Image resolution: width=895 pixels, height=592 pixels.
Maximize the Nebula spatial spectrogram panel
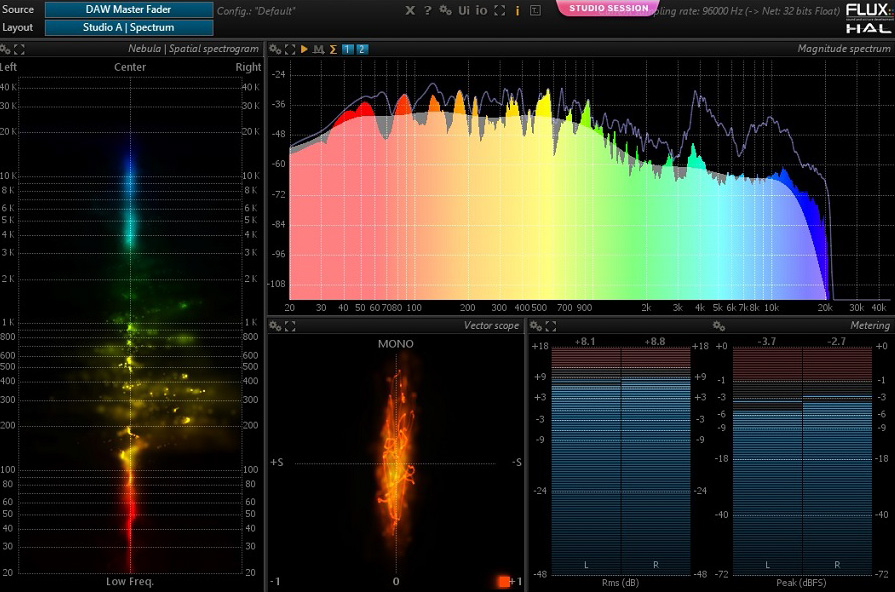pos(20,49)
